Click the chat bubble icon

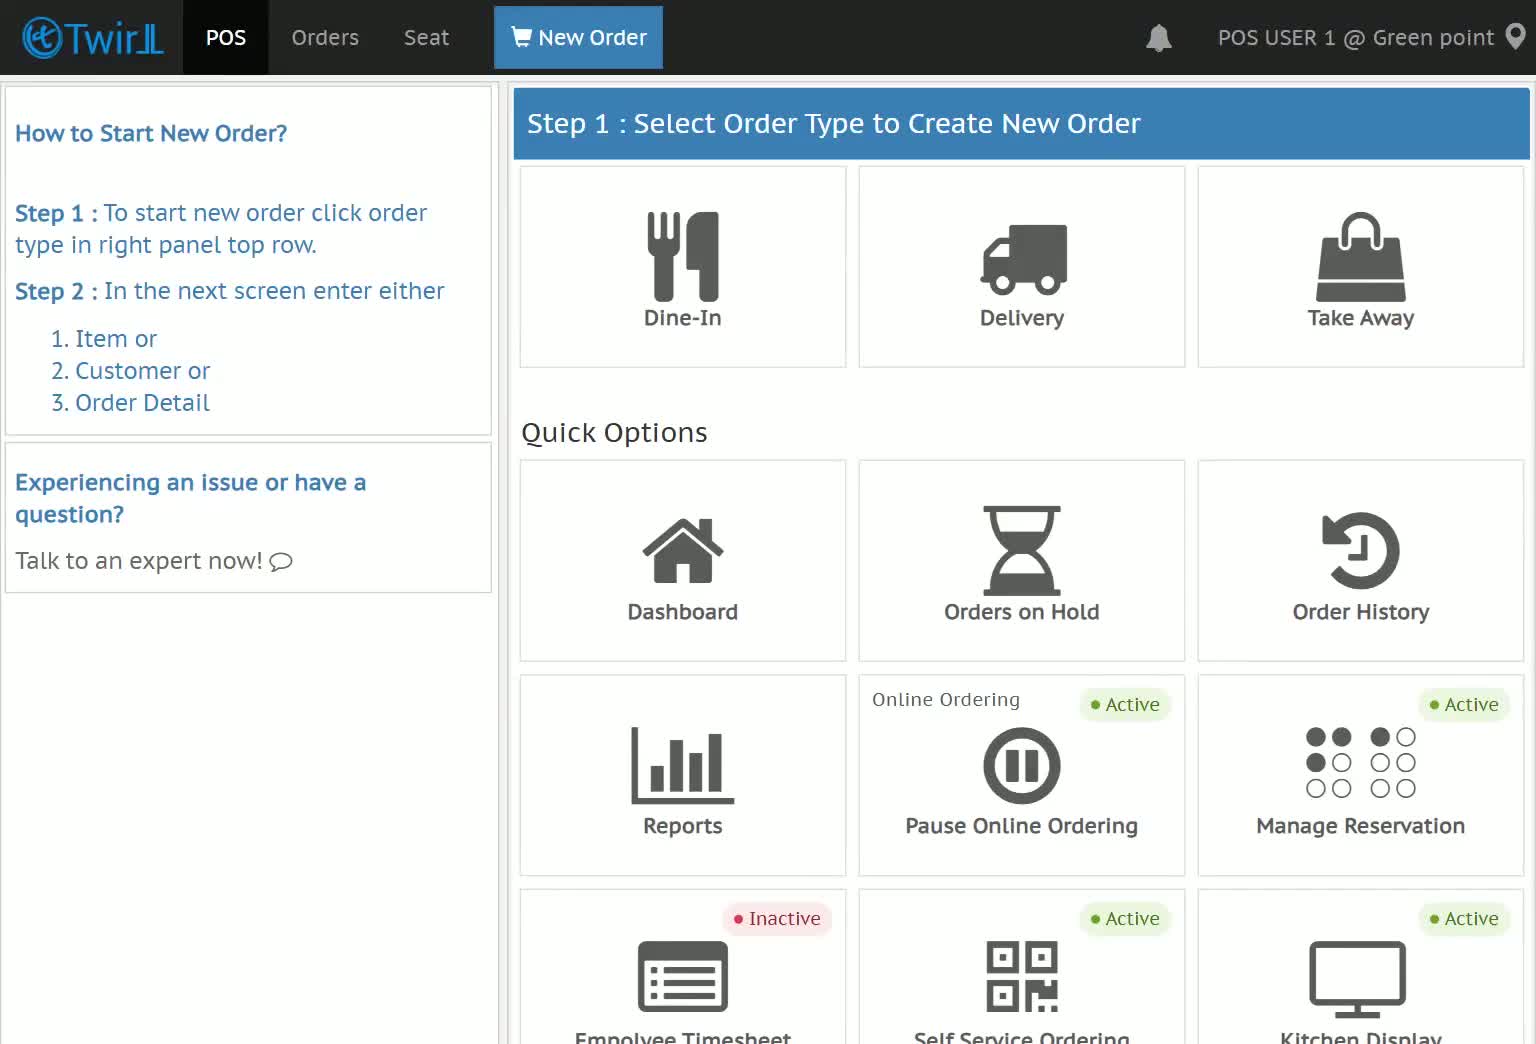point(281,562)
